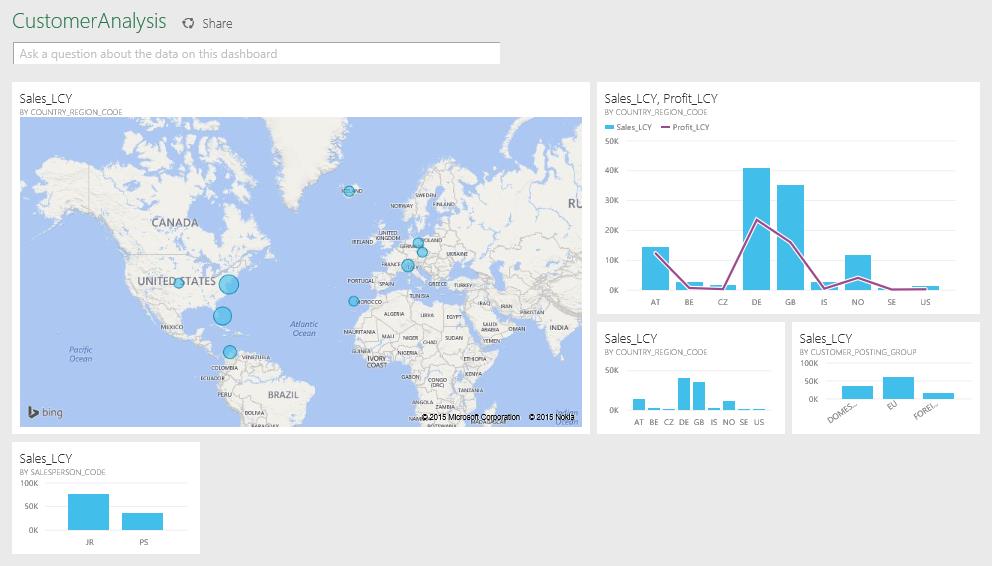The width and height of the screenshot is (992, 566).
Task: Select the DE bar in combo chart
Action: click(x=756, y=229)
